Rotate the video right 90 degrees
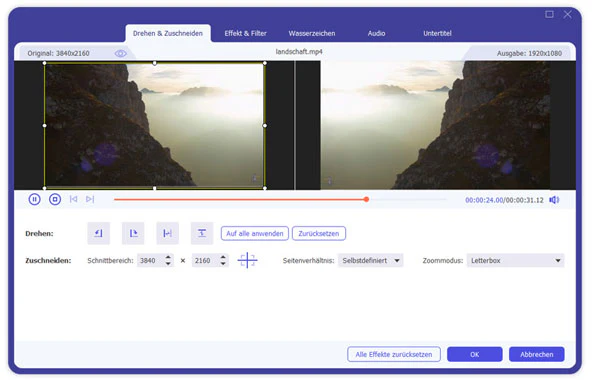Image resolution: width=600 pixels, height=380 pixels. tap(133, 233)
